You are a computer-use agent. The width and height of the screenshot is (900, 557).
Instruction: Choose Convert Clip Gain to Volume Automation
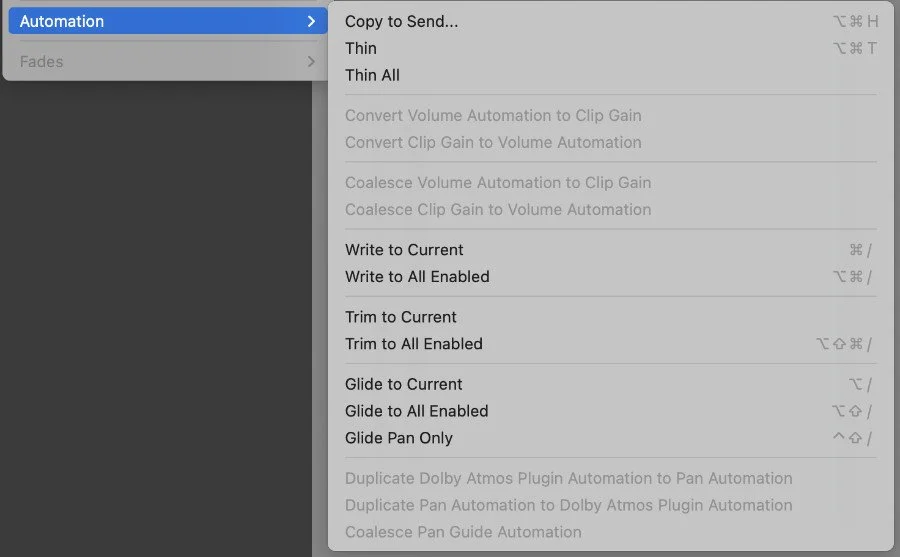pos(611,142)
